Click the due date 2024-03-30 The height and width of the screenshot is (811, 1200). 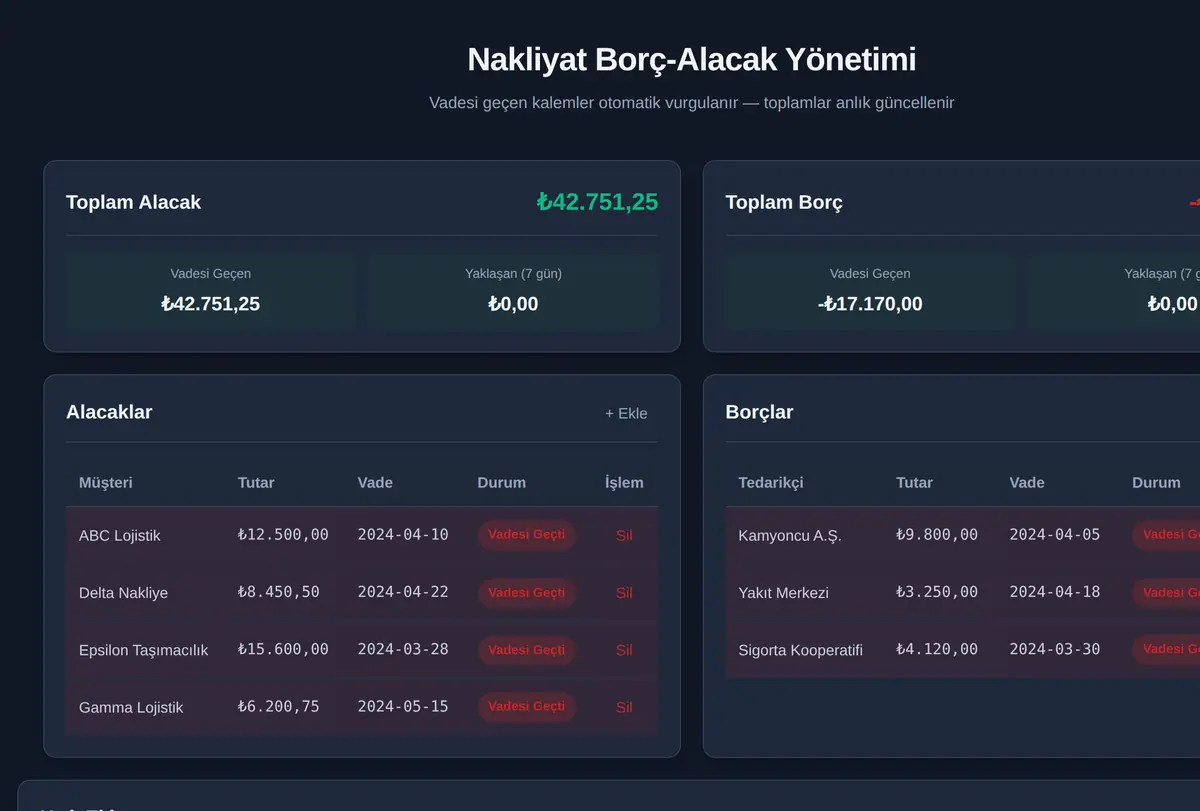click(1055, 649)
